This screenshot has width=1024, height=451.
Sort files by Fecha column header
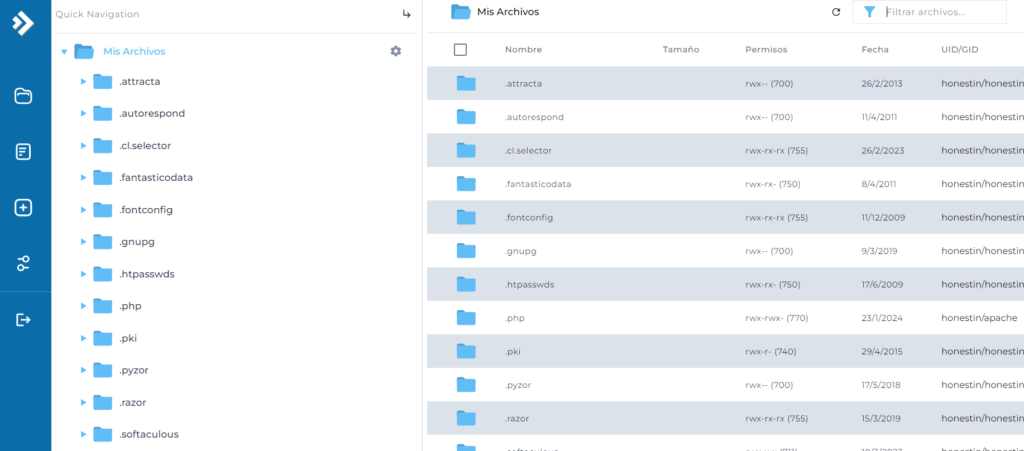tap(875, 49)
